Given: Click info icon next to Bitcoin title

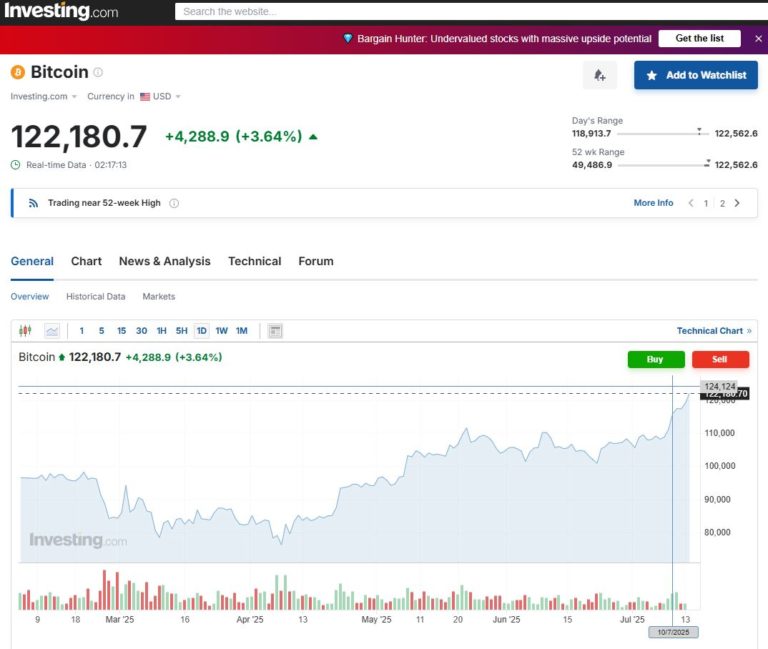Looking at the screenshot, I should click(98, 72).
